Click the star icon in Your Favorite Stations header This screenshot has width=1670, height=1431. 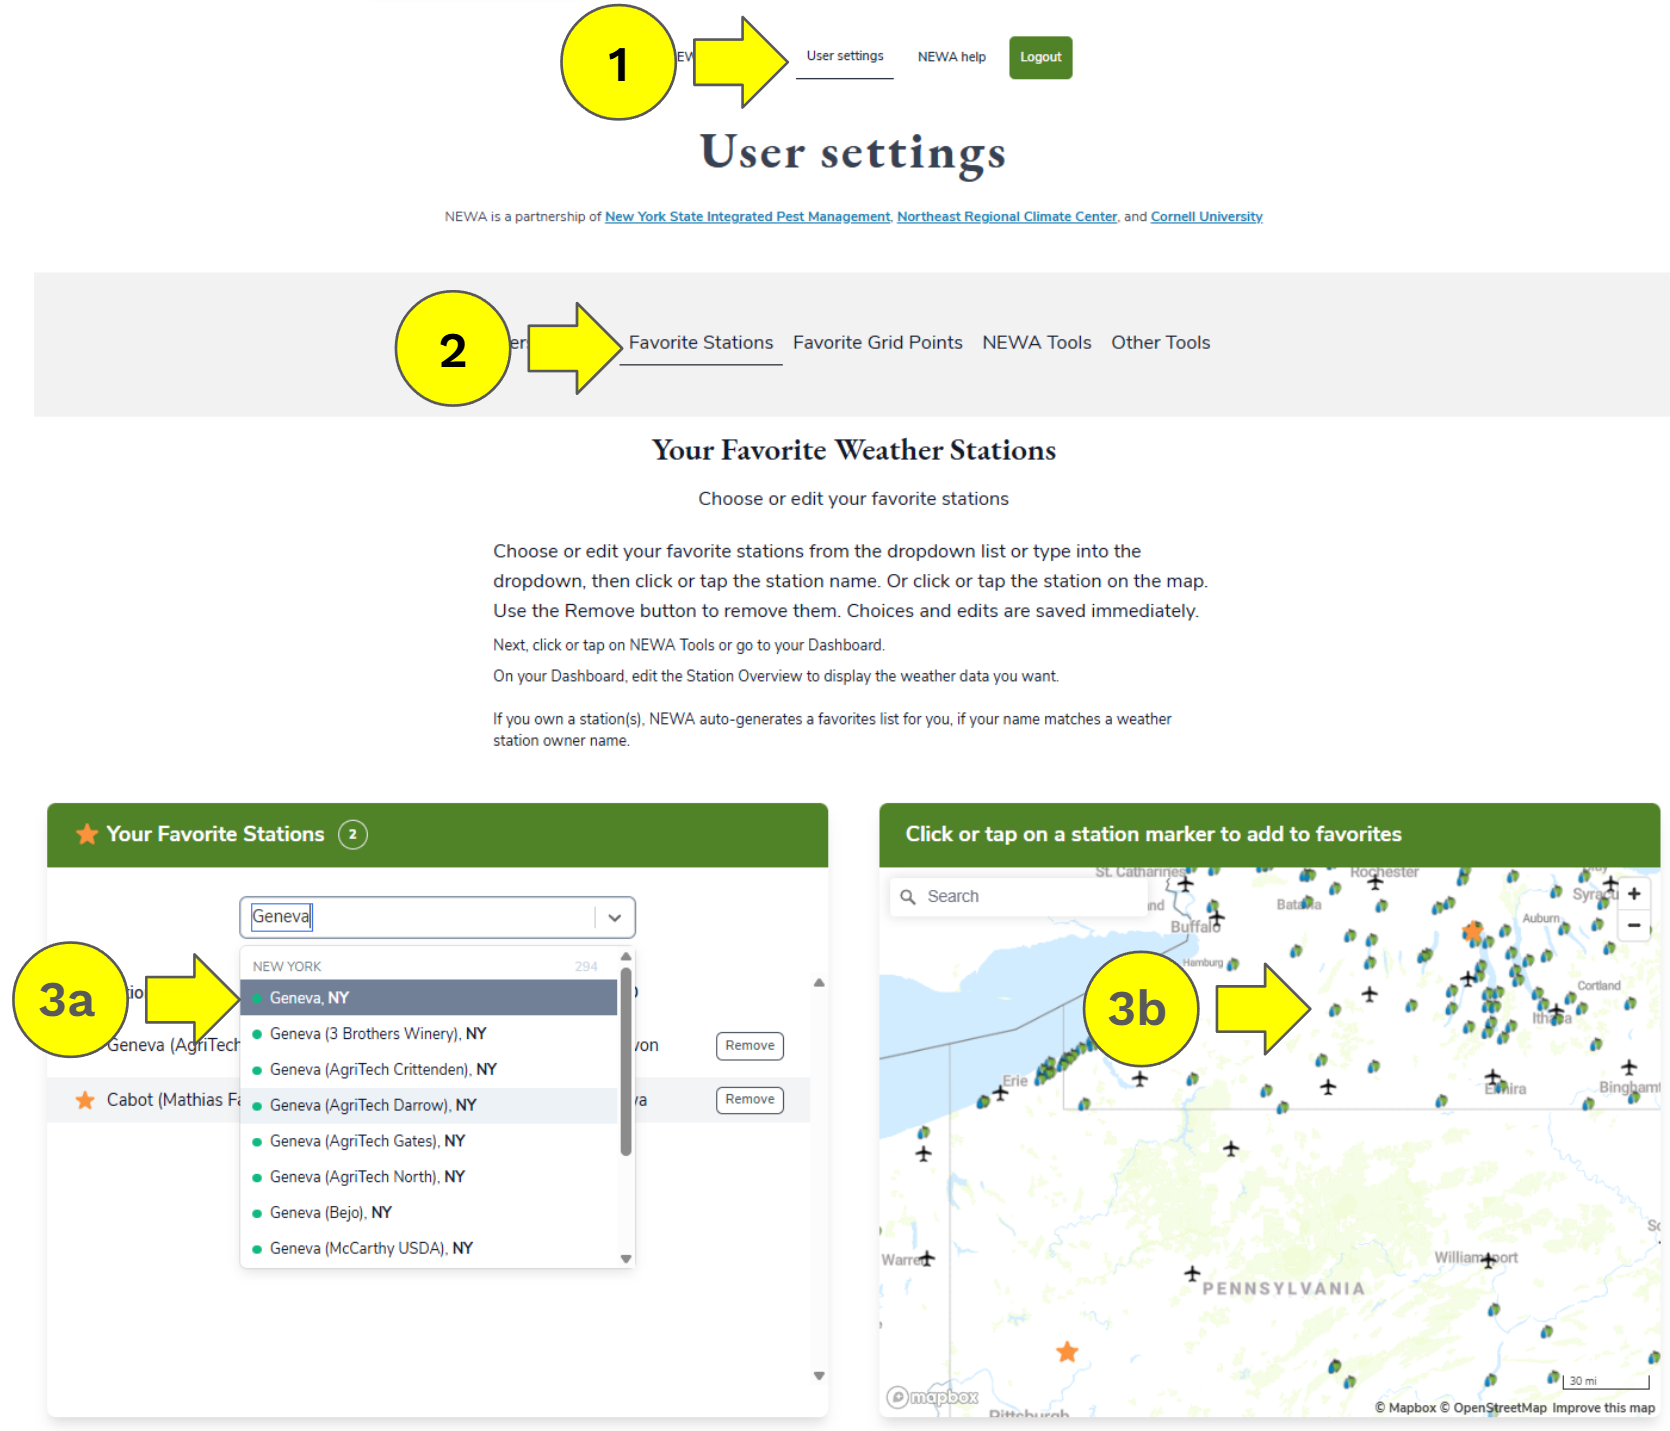(86, 834)
